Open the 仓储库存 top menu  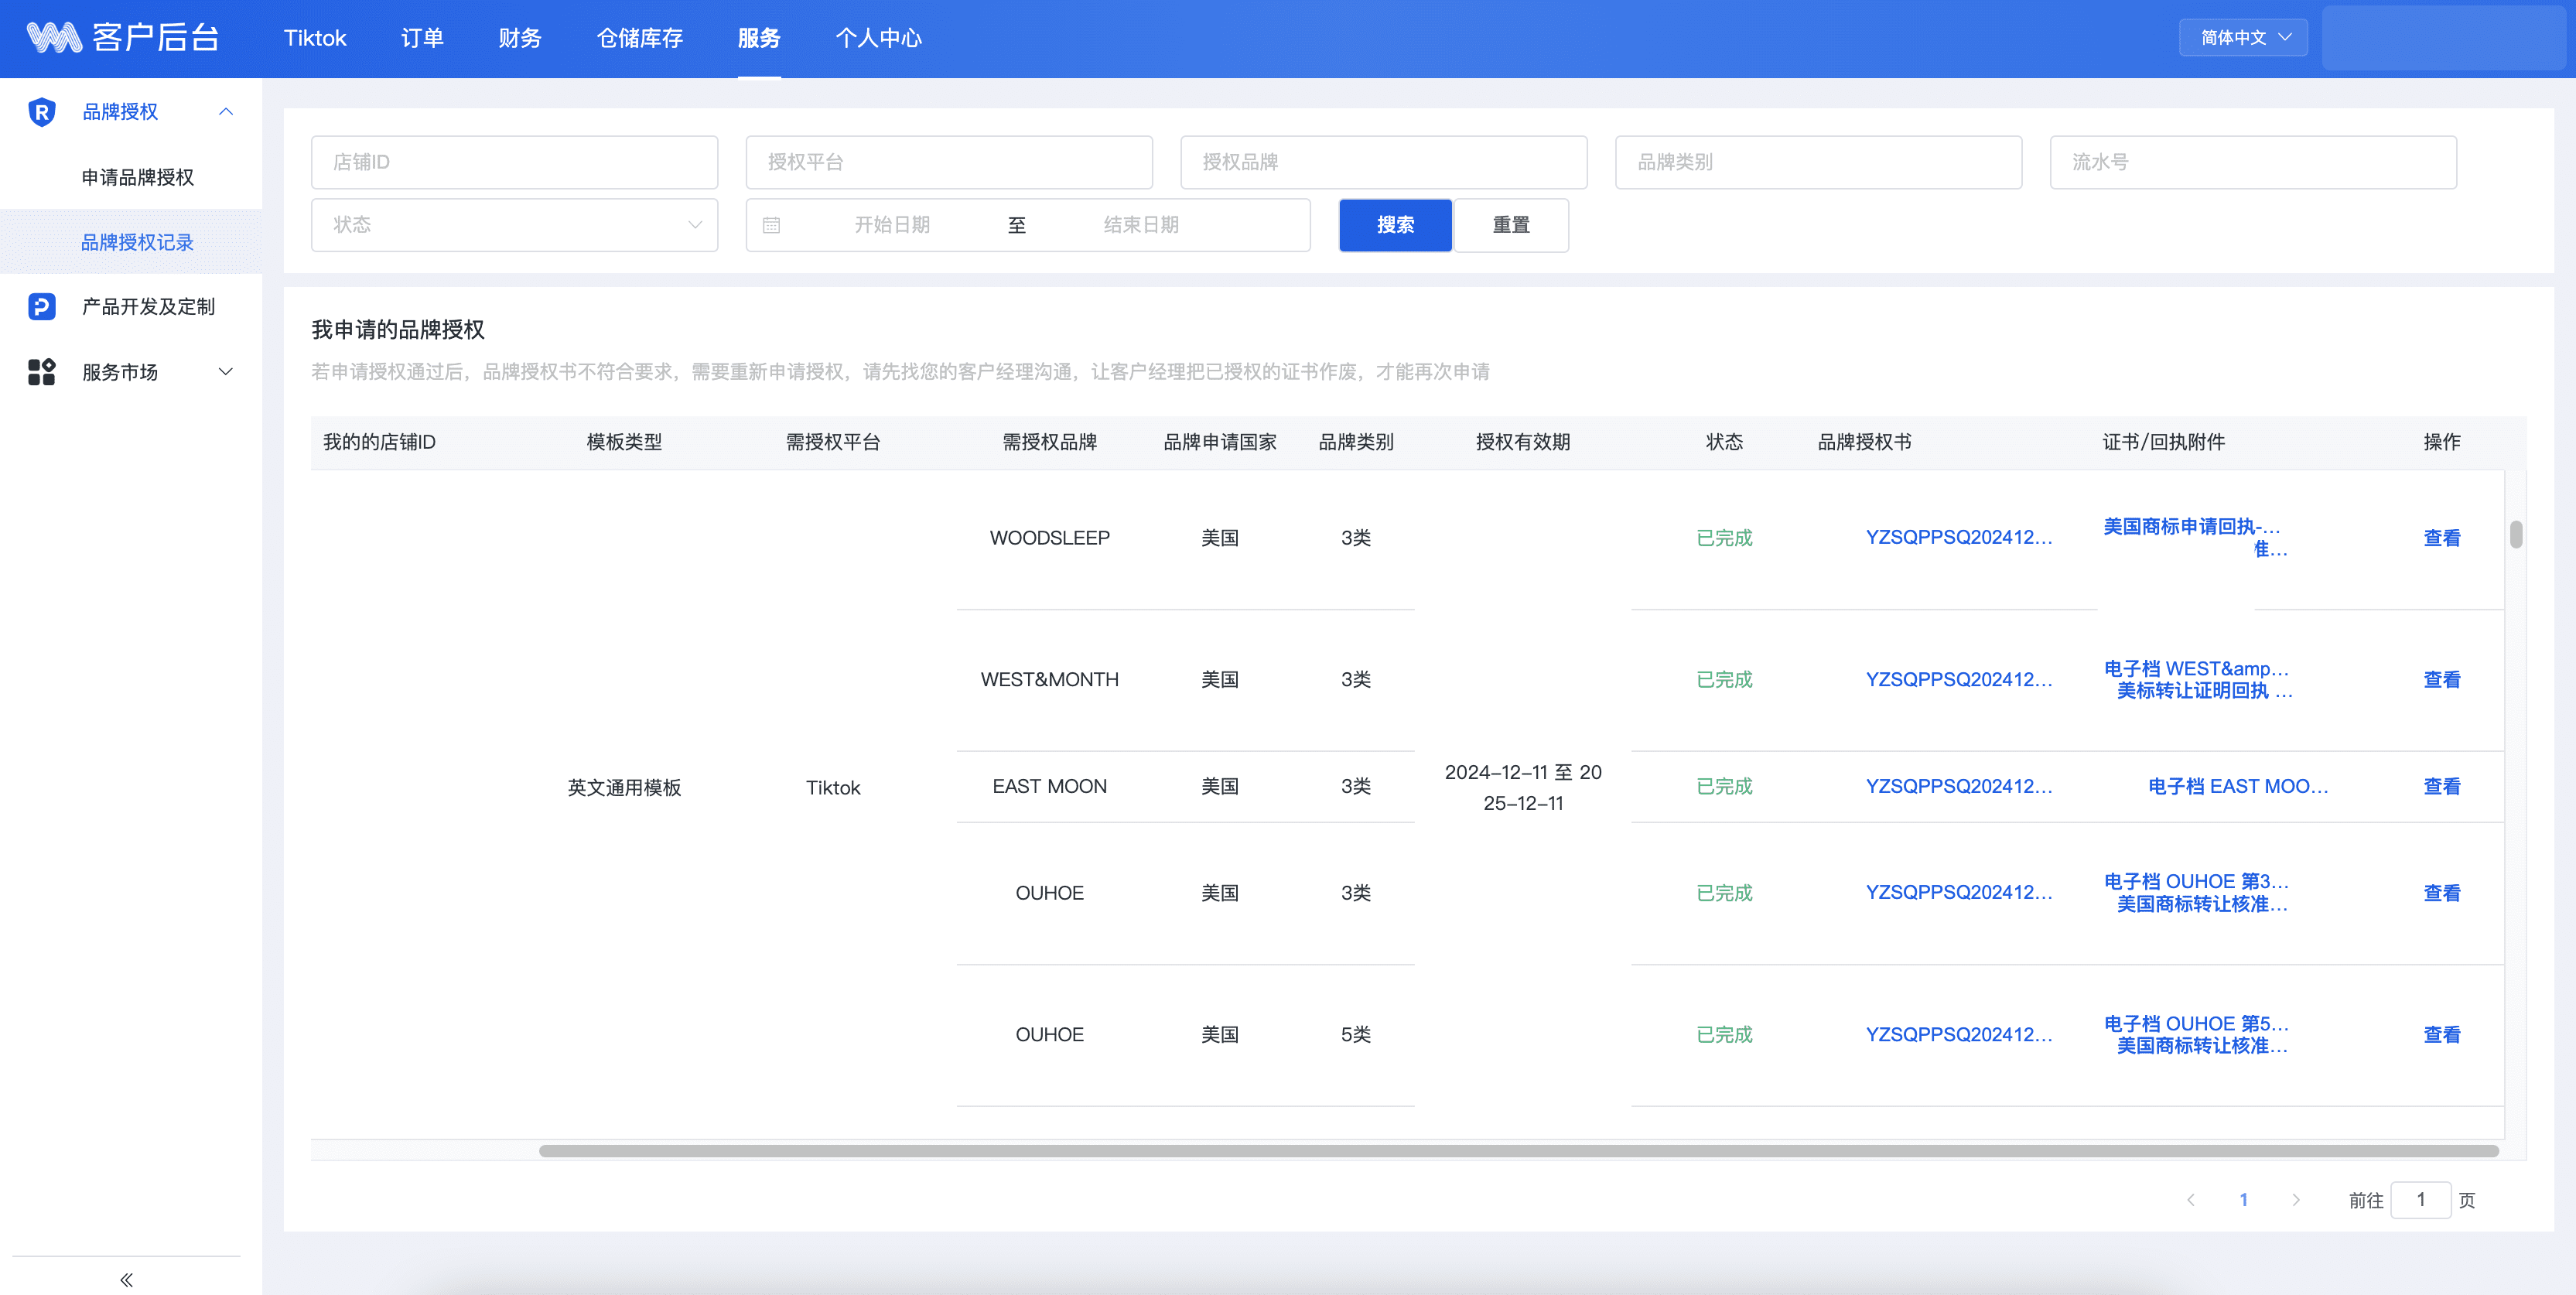point(639,38)
